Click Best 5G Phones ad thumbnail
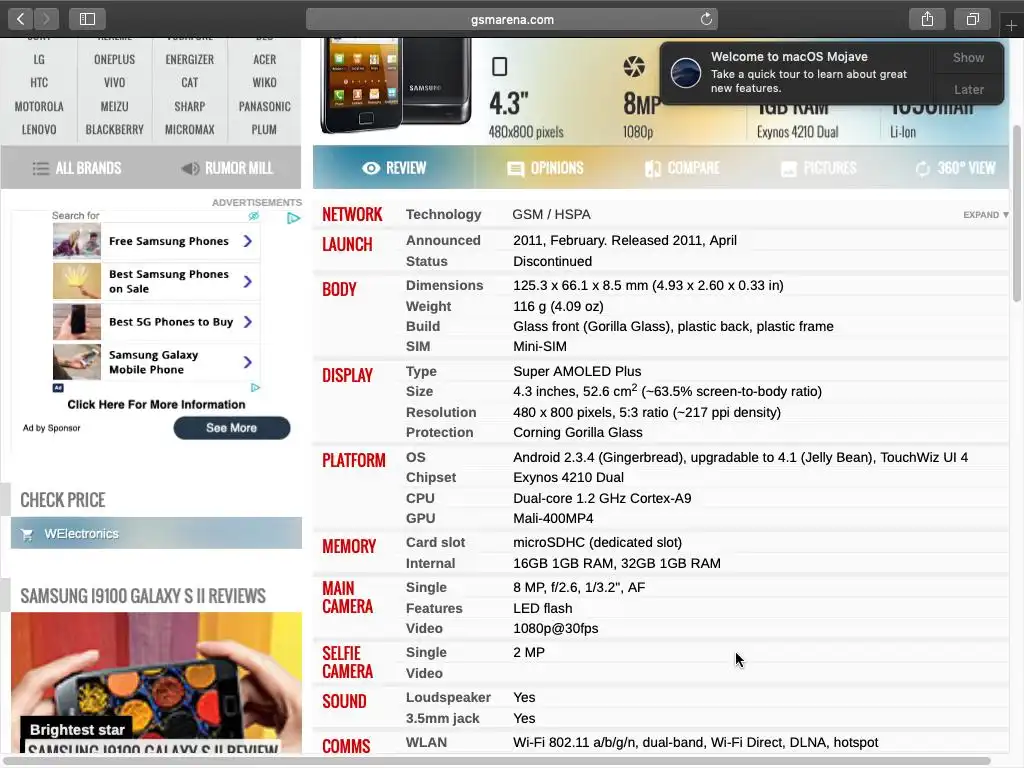 point(77,322)
